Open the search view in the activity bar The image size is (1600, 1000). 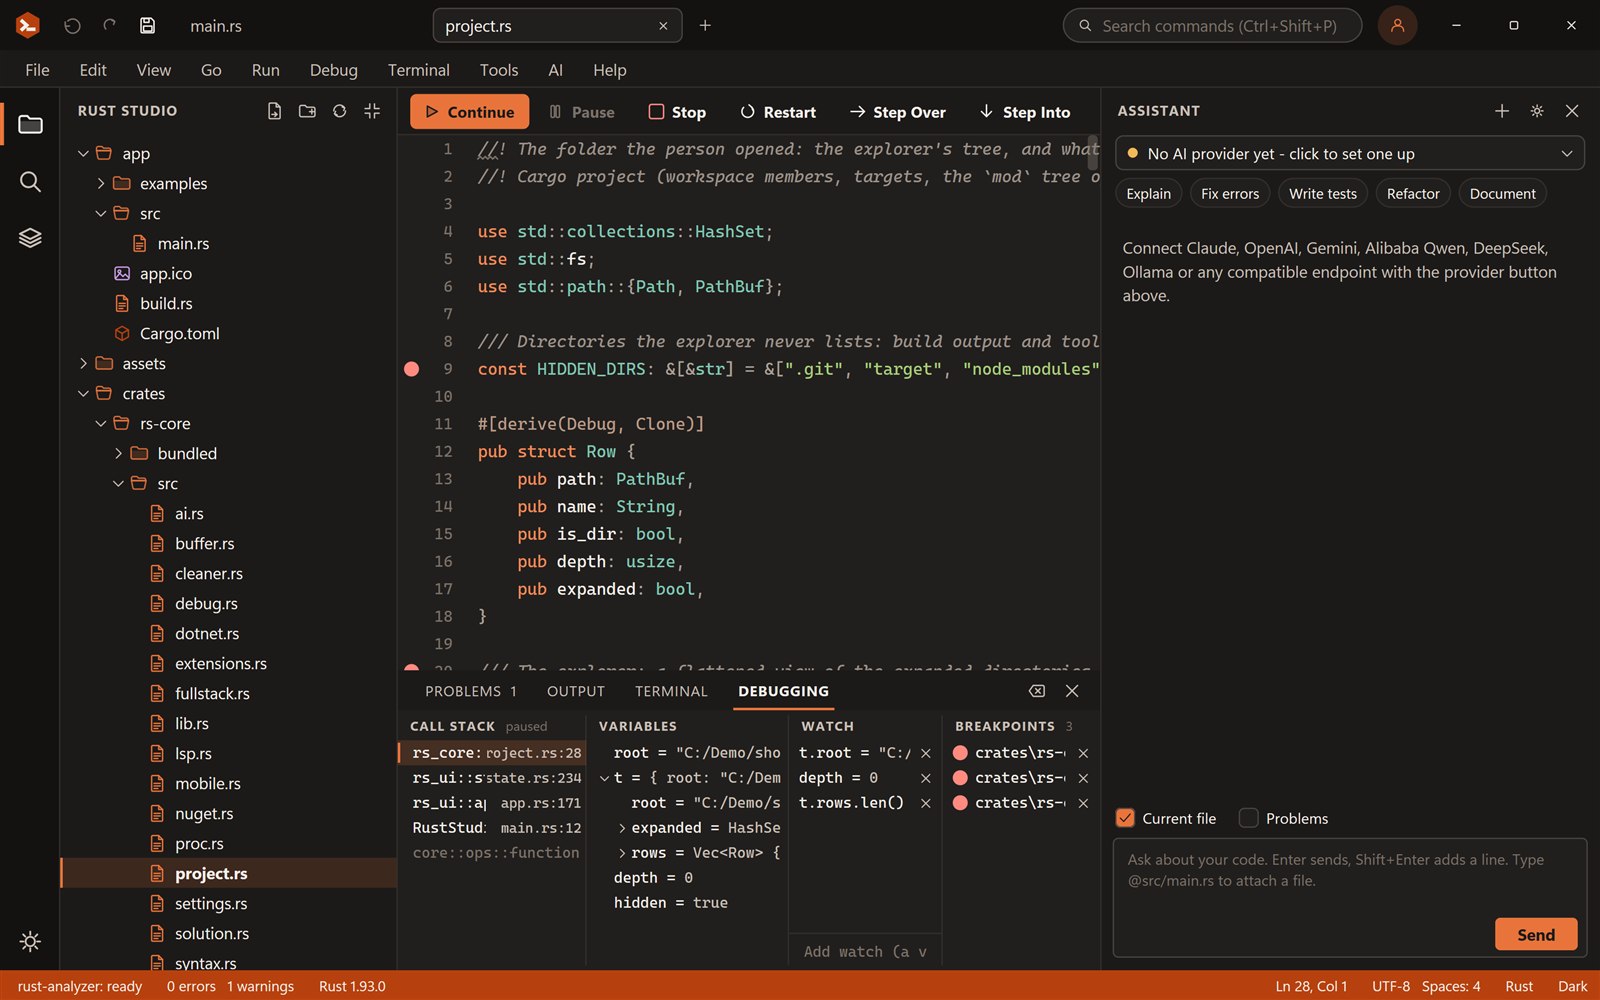click(30, 181)
